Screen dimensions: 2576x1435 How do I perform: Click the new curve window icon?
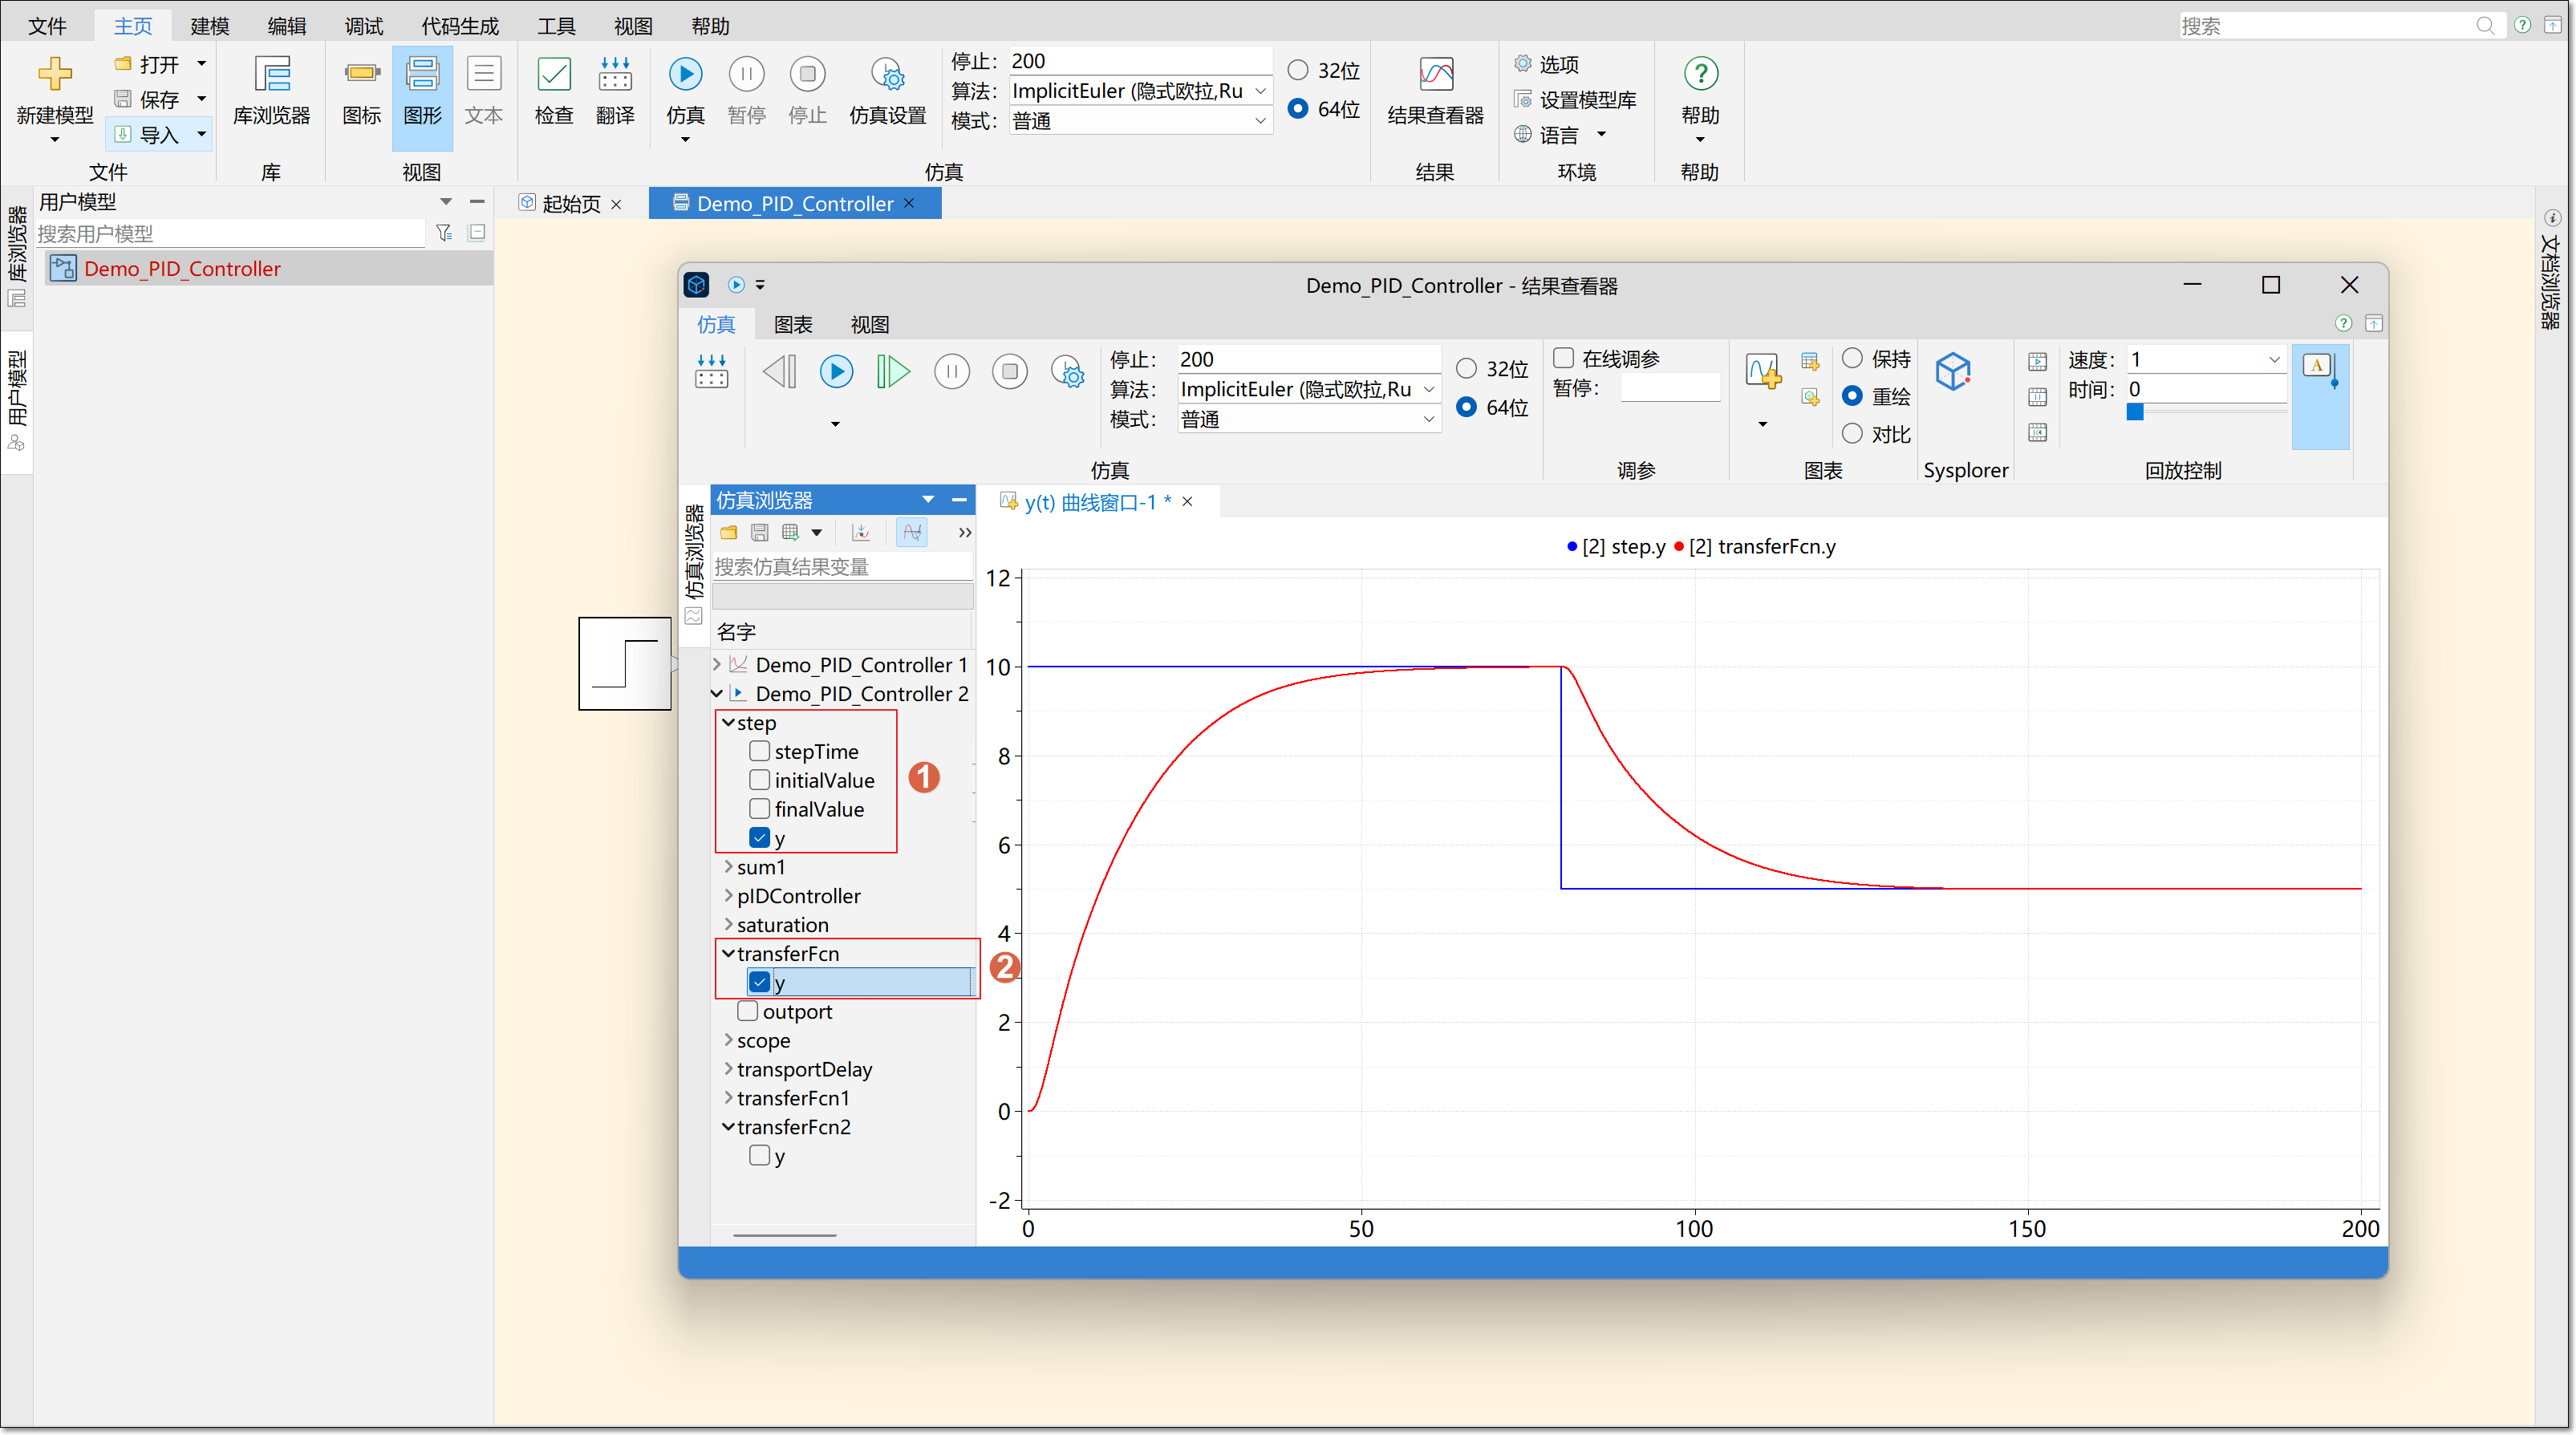click(1762, 372)
